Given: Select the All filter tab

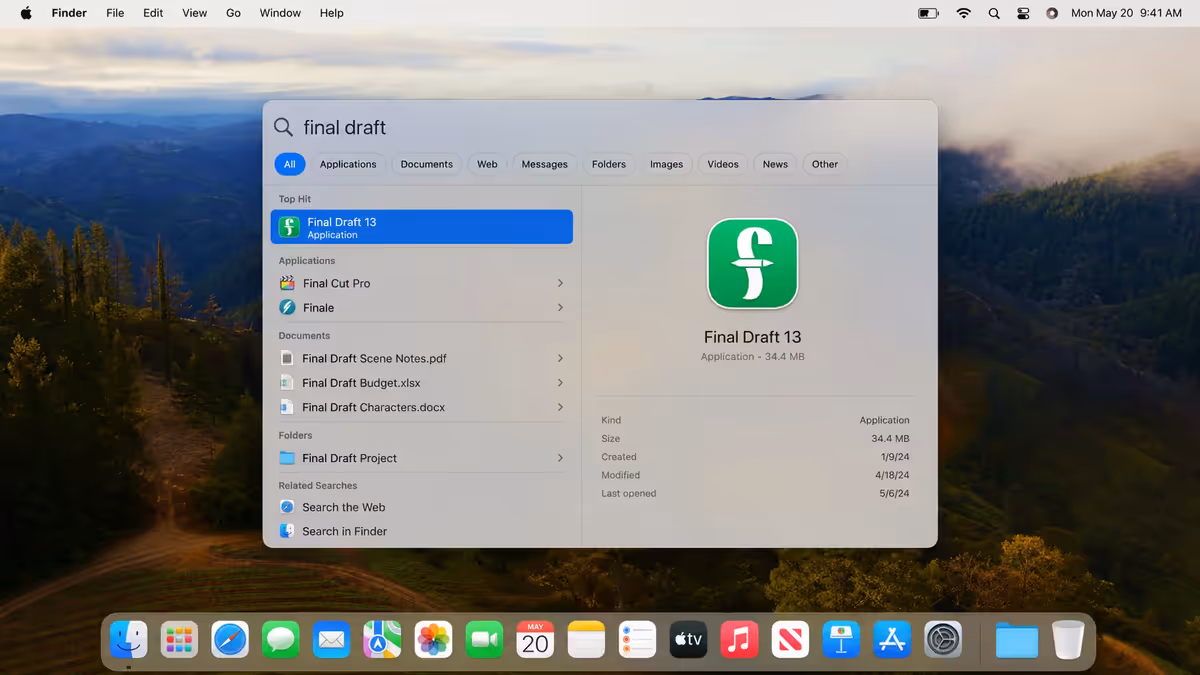Looking at the screenshot, I should pos(289,164).
